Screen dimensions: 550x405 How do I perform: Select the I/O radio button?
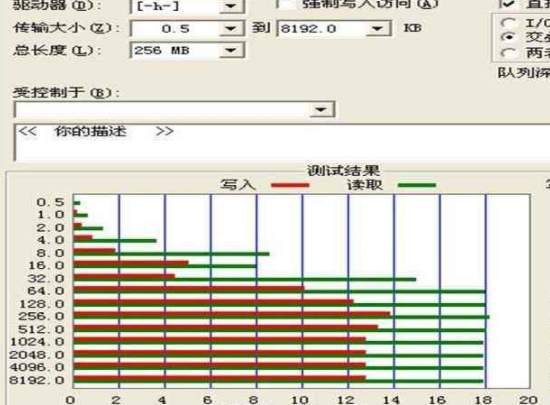click(508, 23)
